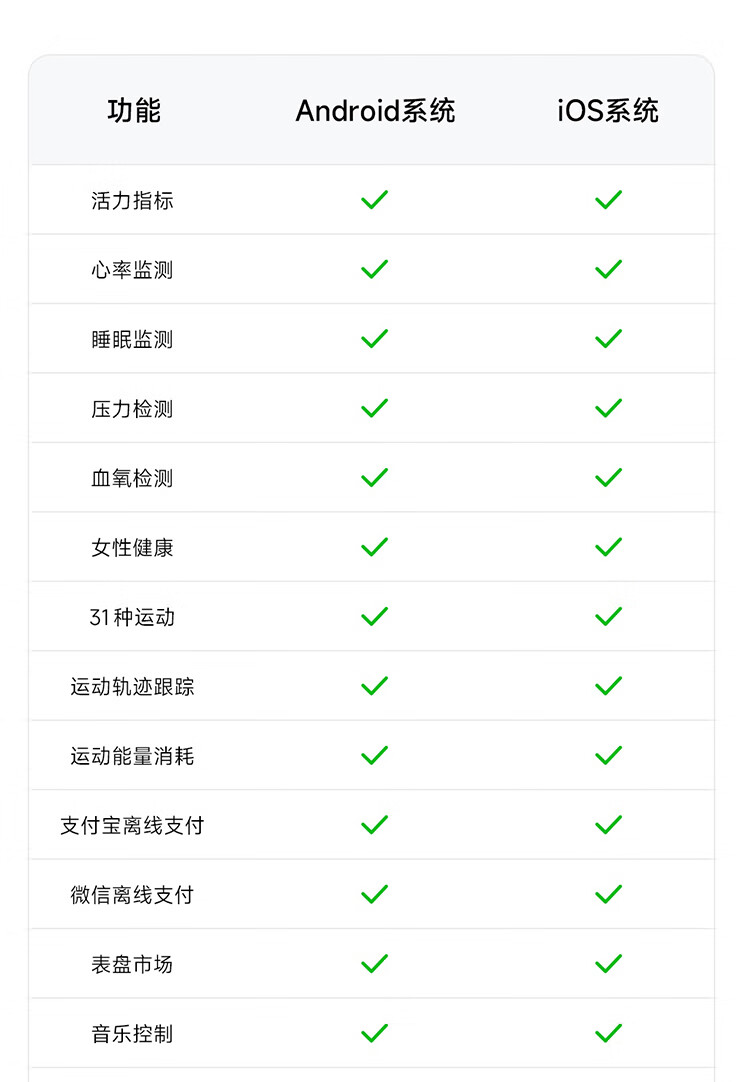
Task: Click the Android checkmark for 血氧检测
Action: [x=374, y=478]
